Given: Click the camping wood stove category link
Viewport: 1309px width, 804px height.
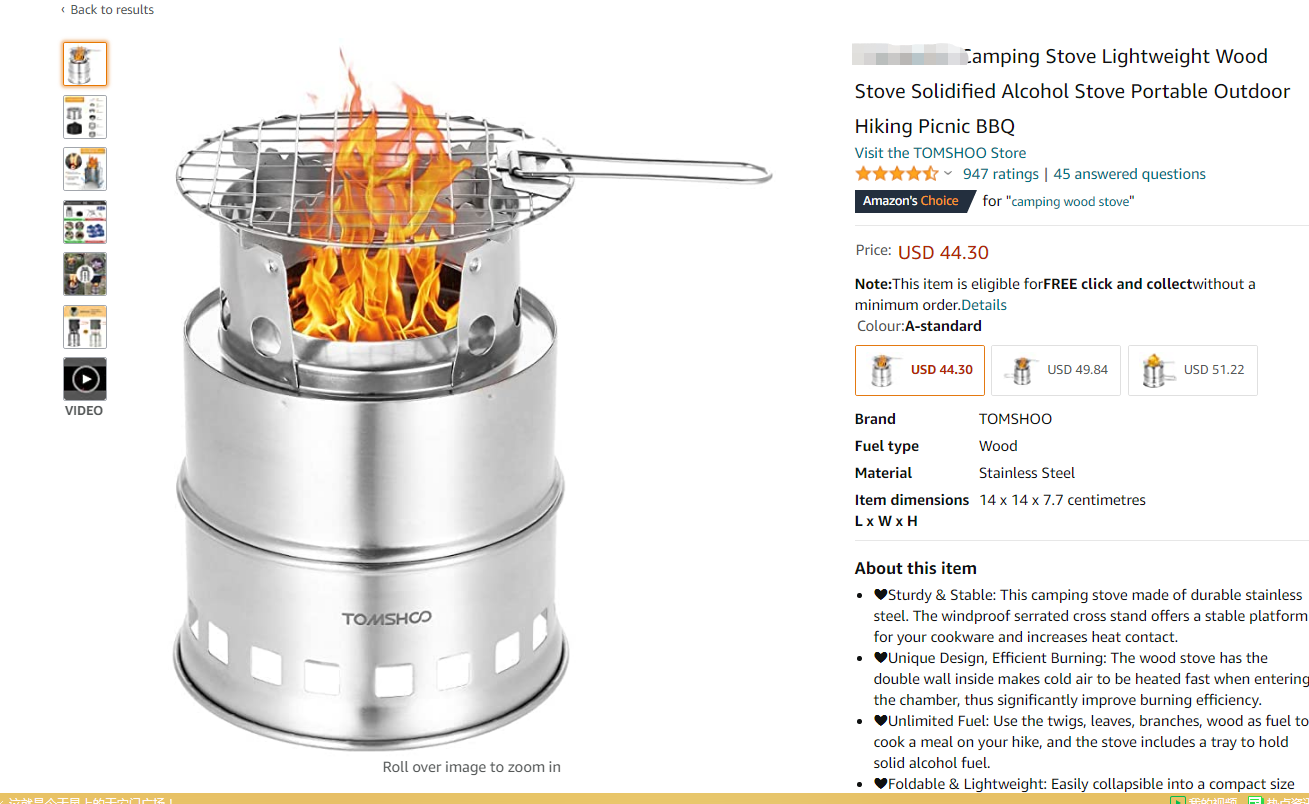Looking at the screenshot, I should 1070,202.
